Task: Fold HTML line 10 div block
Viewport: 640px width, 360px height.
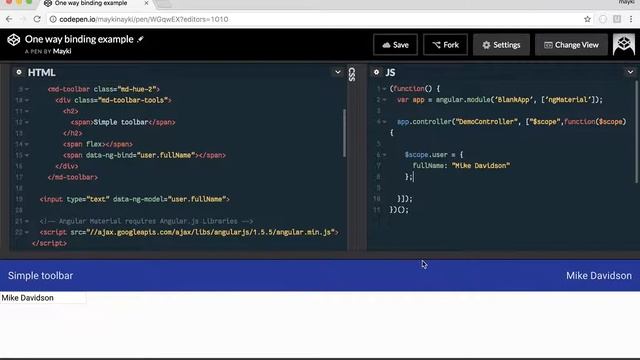Action: (27, 100)
